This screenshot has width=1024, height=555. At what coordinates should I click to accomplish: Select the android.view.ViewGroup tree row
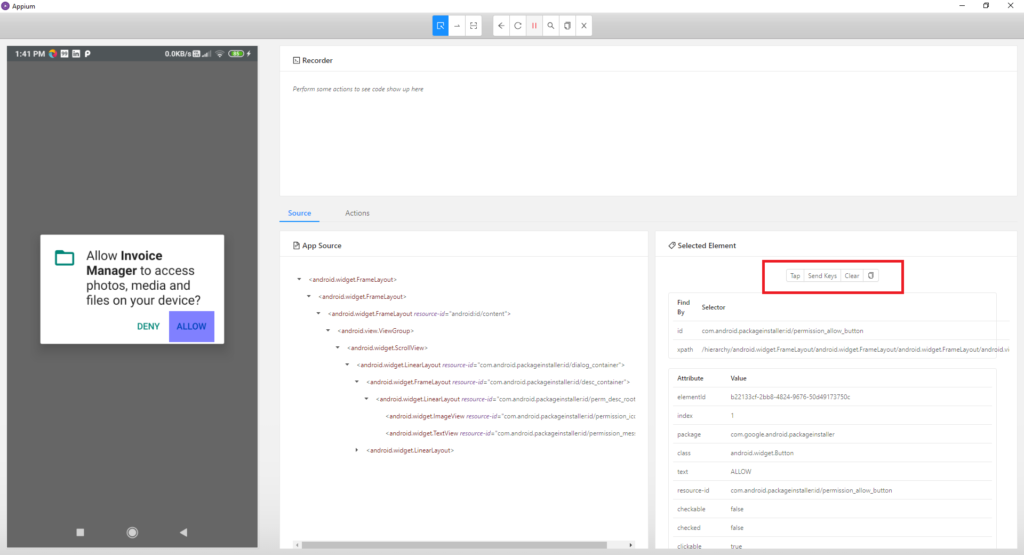[376, 331]
